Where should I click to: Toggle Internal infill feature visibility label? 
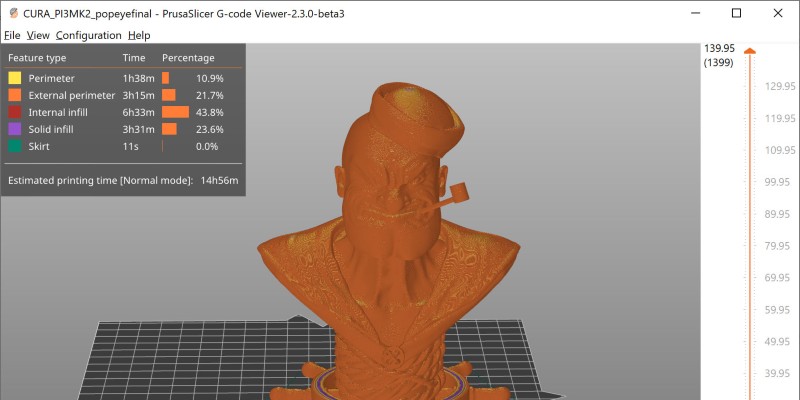coord(58,112)
